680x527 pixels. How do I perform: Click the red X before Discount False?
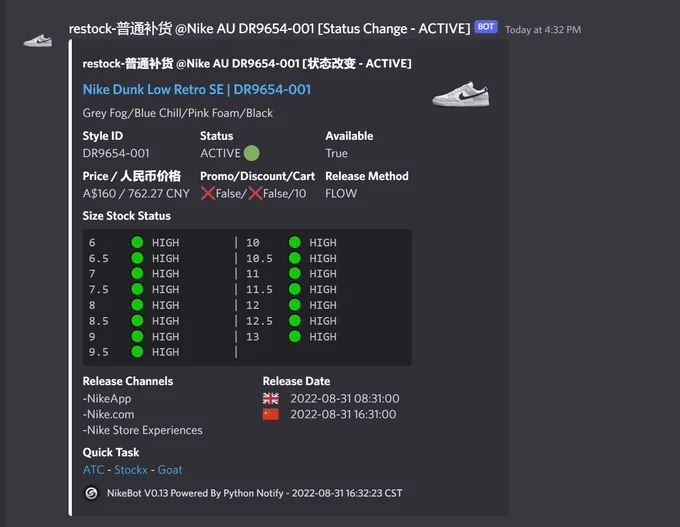[255, 193]
